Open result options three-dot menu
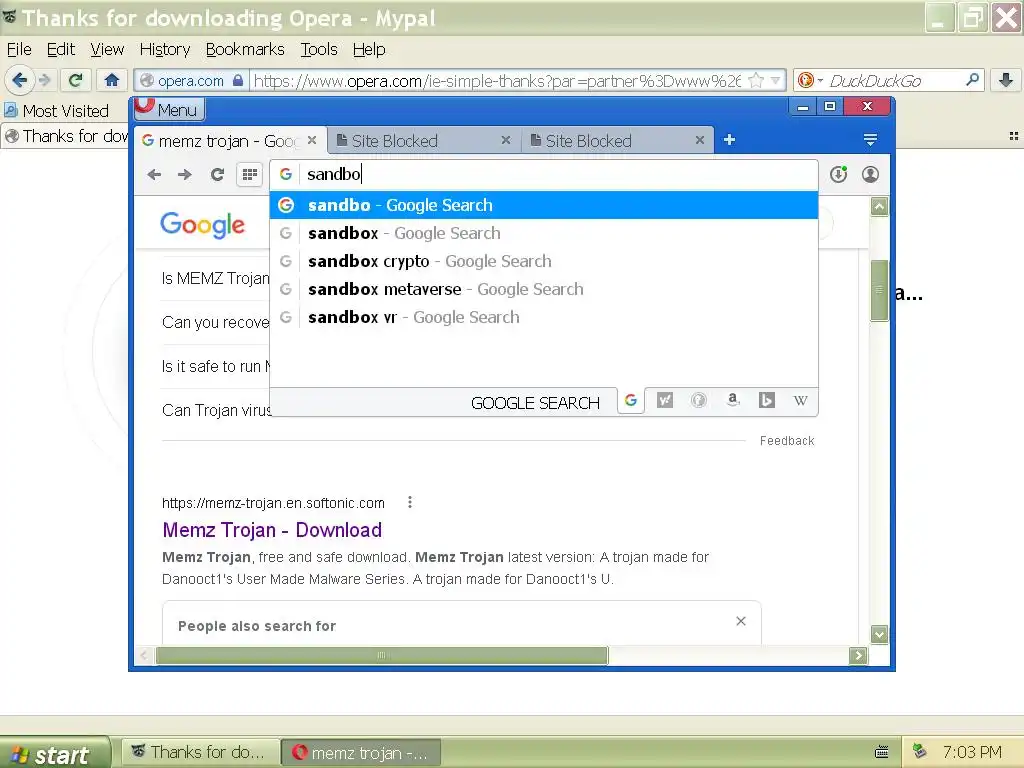The width and height of the screenshot is (1024, 768). coord(409,502)
